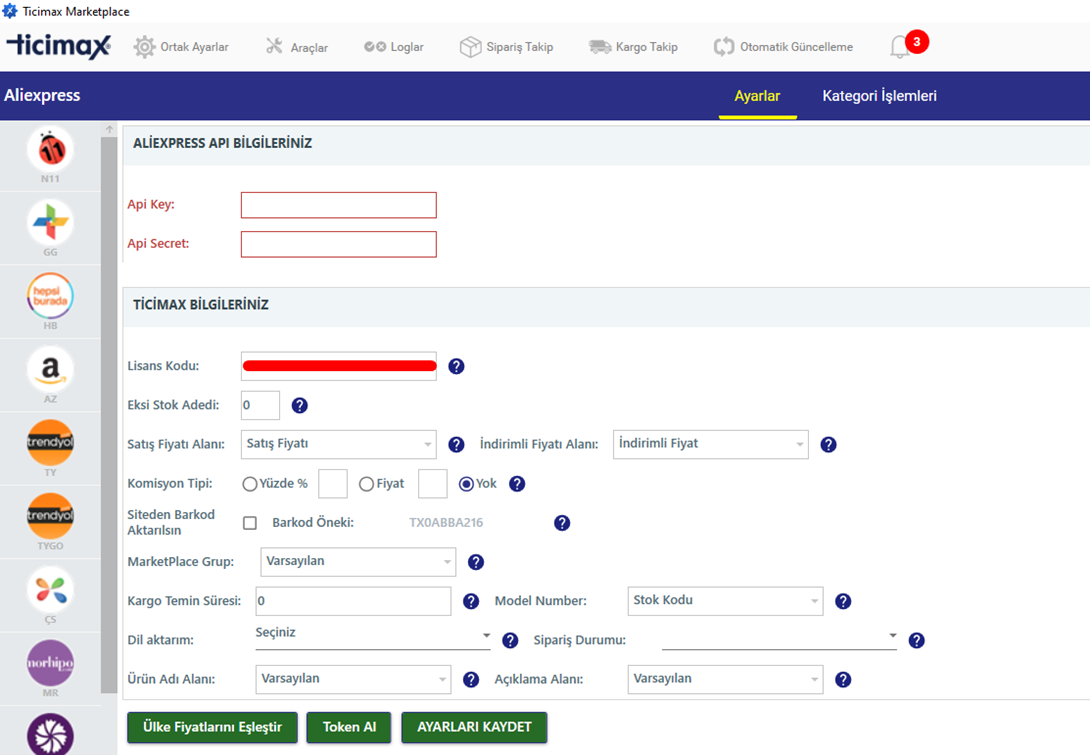Click the ticimax logo
The image size is (1090, 755).
coord(58,46)
